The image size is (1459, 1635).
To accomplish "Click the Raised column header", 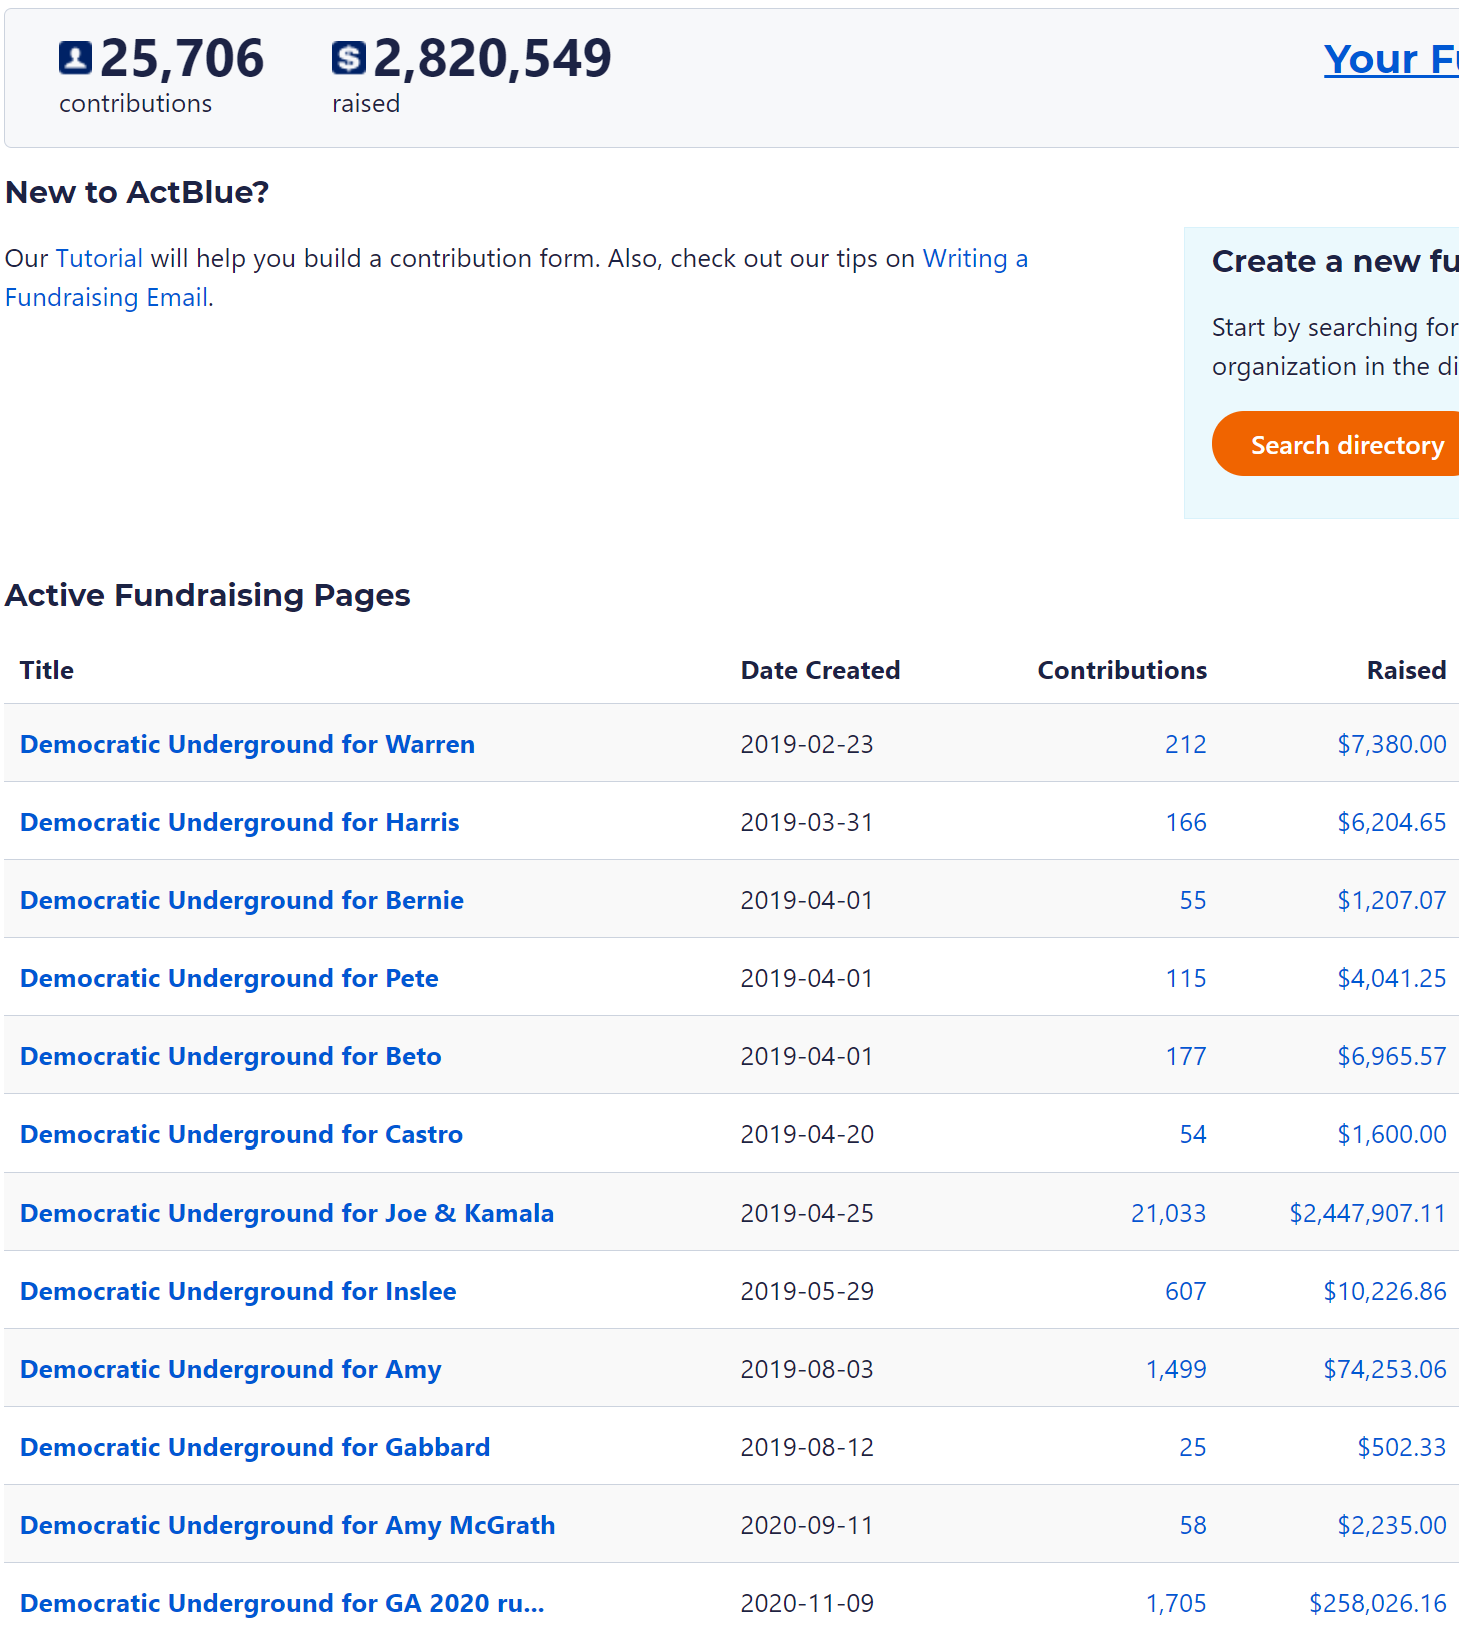I will (1407, 670).
